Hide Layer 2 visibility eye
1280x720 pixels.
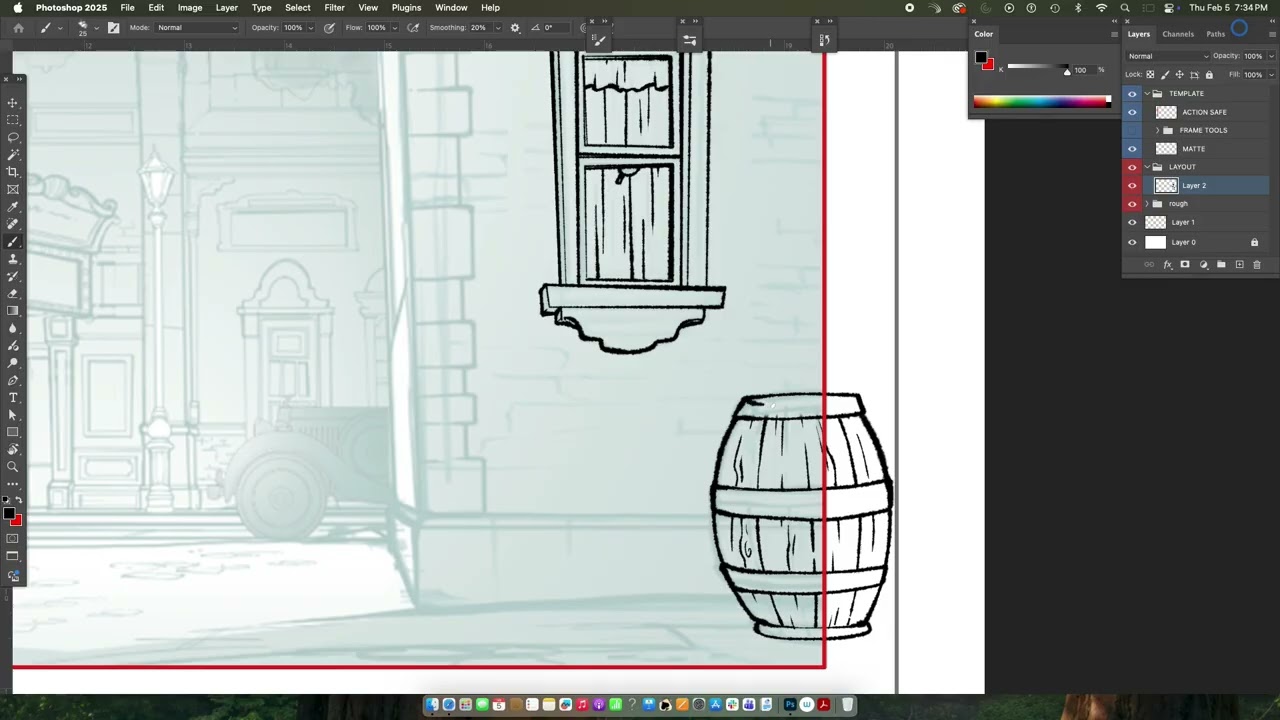[1132, 186]
